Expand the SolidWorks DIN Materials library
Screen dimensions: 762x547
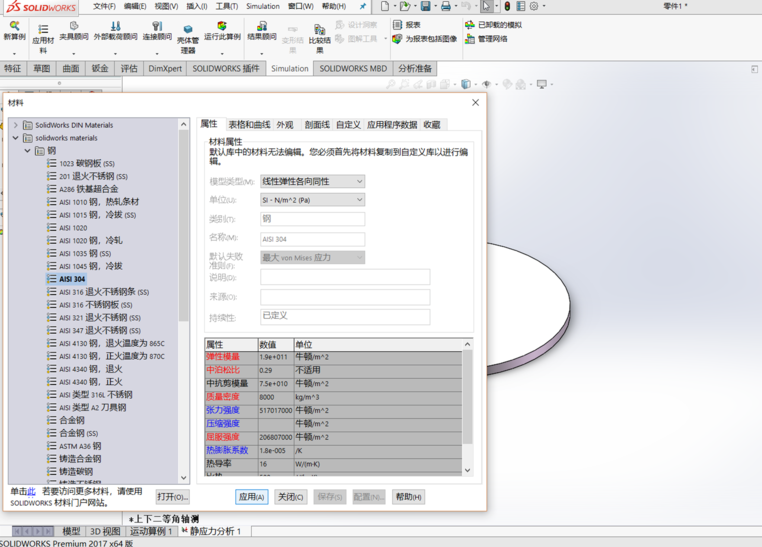tap(16, 125)
